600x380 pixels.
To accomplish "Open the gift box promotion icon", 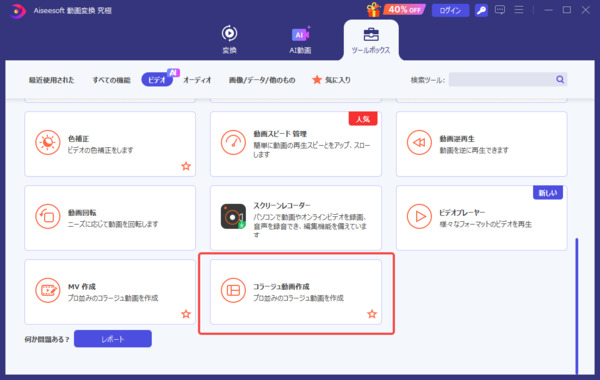I will coord(373,10).
